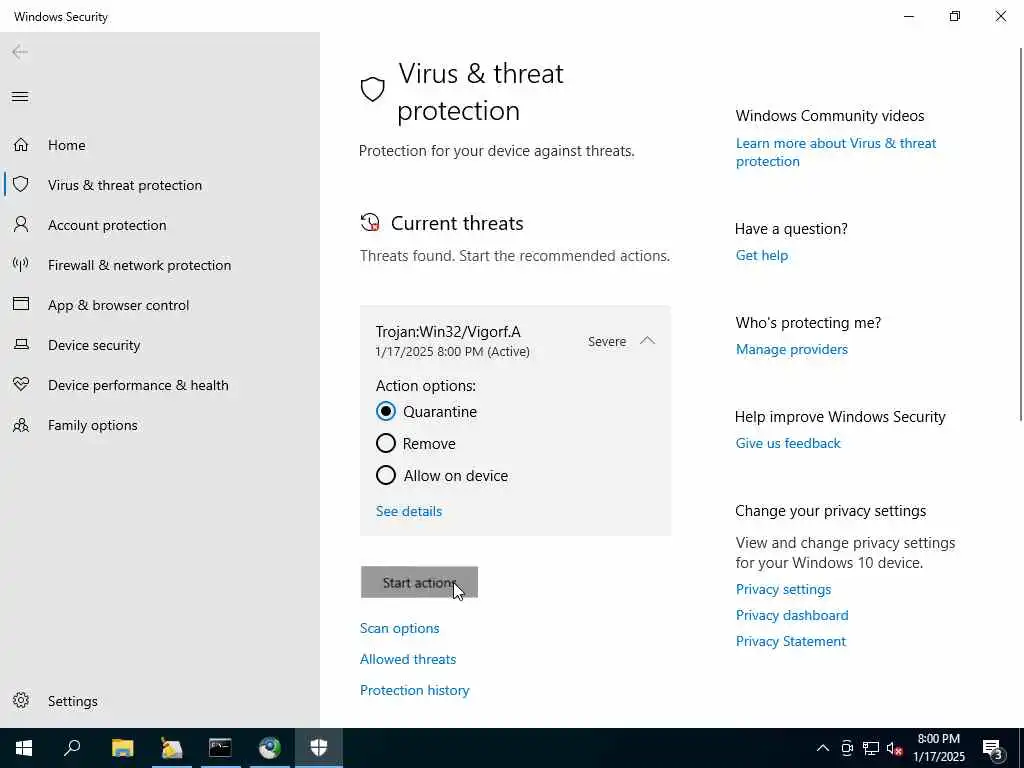Viewport: 1024px width, 768px height.
Task: Open Settings in the sidebar
Action: (72, 701)
